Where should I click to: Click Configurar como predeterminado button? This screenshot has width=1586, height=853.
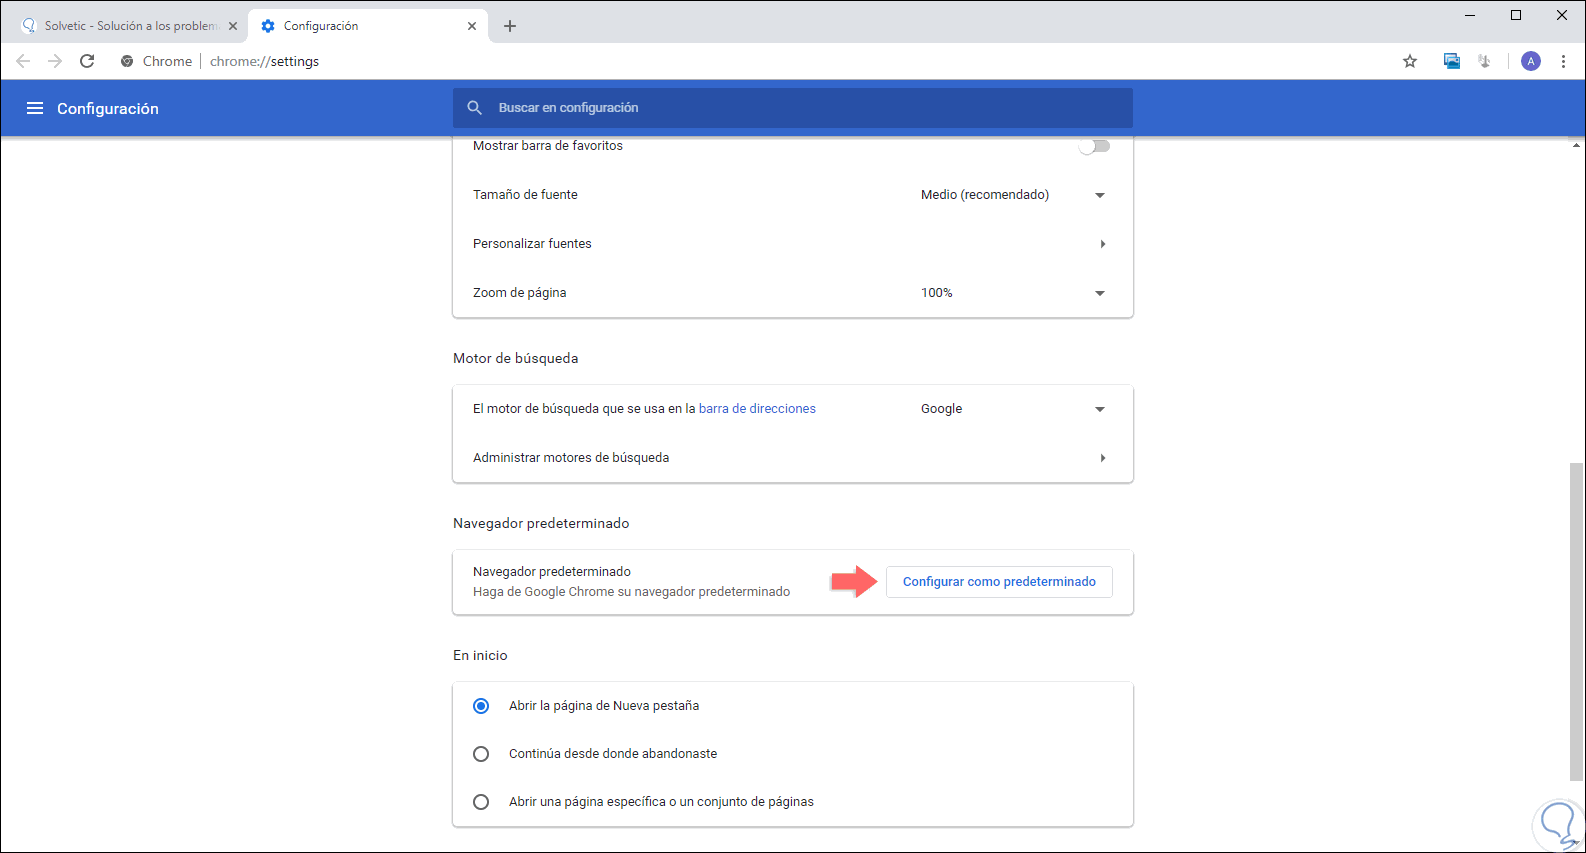coord(999,582)
